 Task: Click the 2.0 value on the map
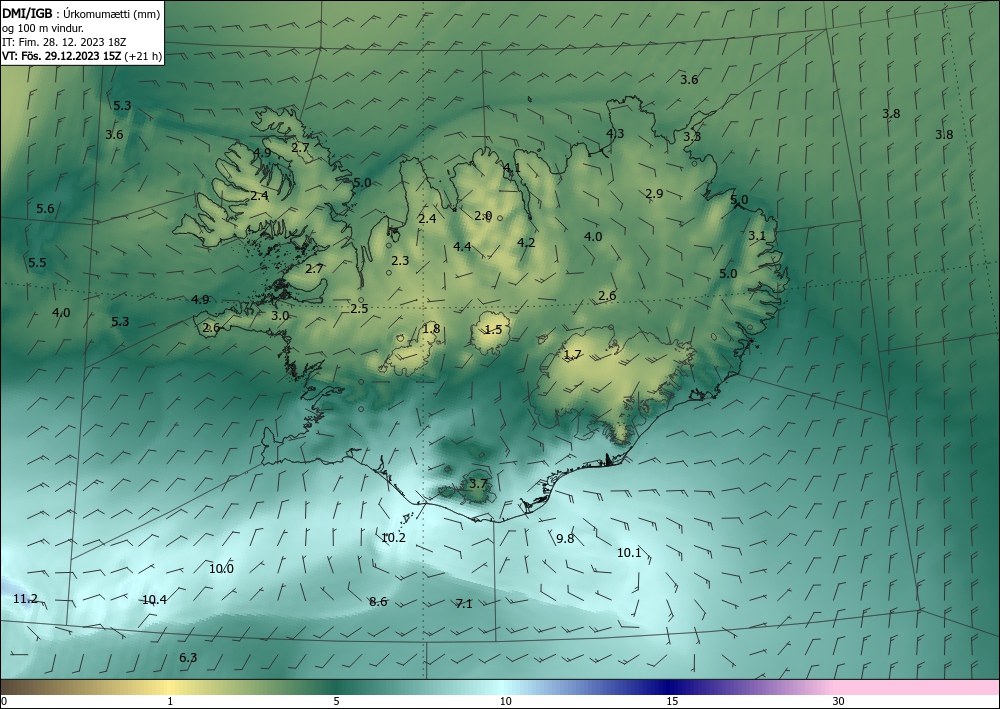coord(483,216)
